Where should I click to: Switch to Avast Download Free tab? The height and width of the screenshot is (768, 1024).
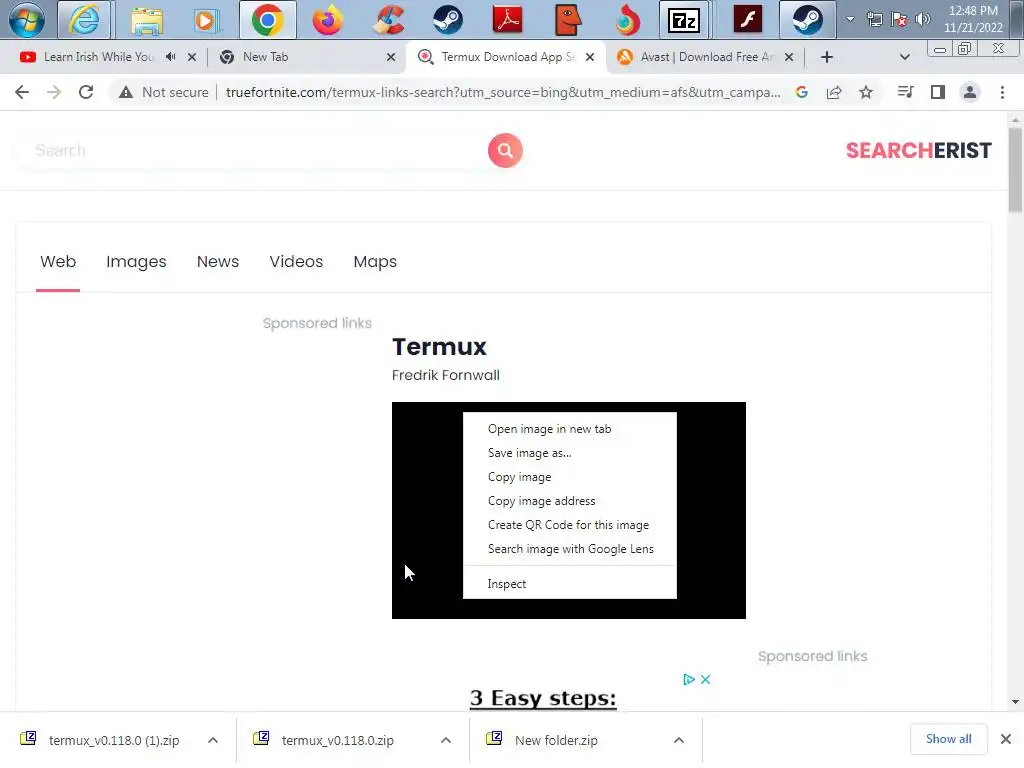[707, 57]
